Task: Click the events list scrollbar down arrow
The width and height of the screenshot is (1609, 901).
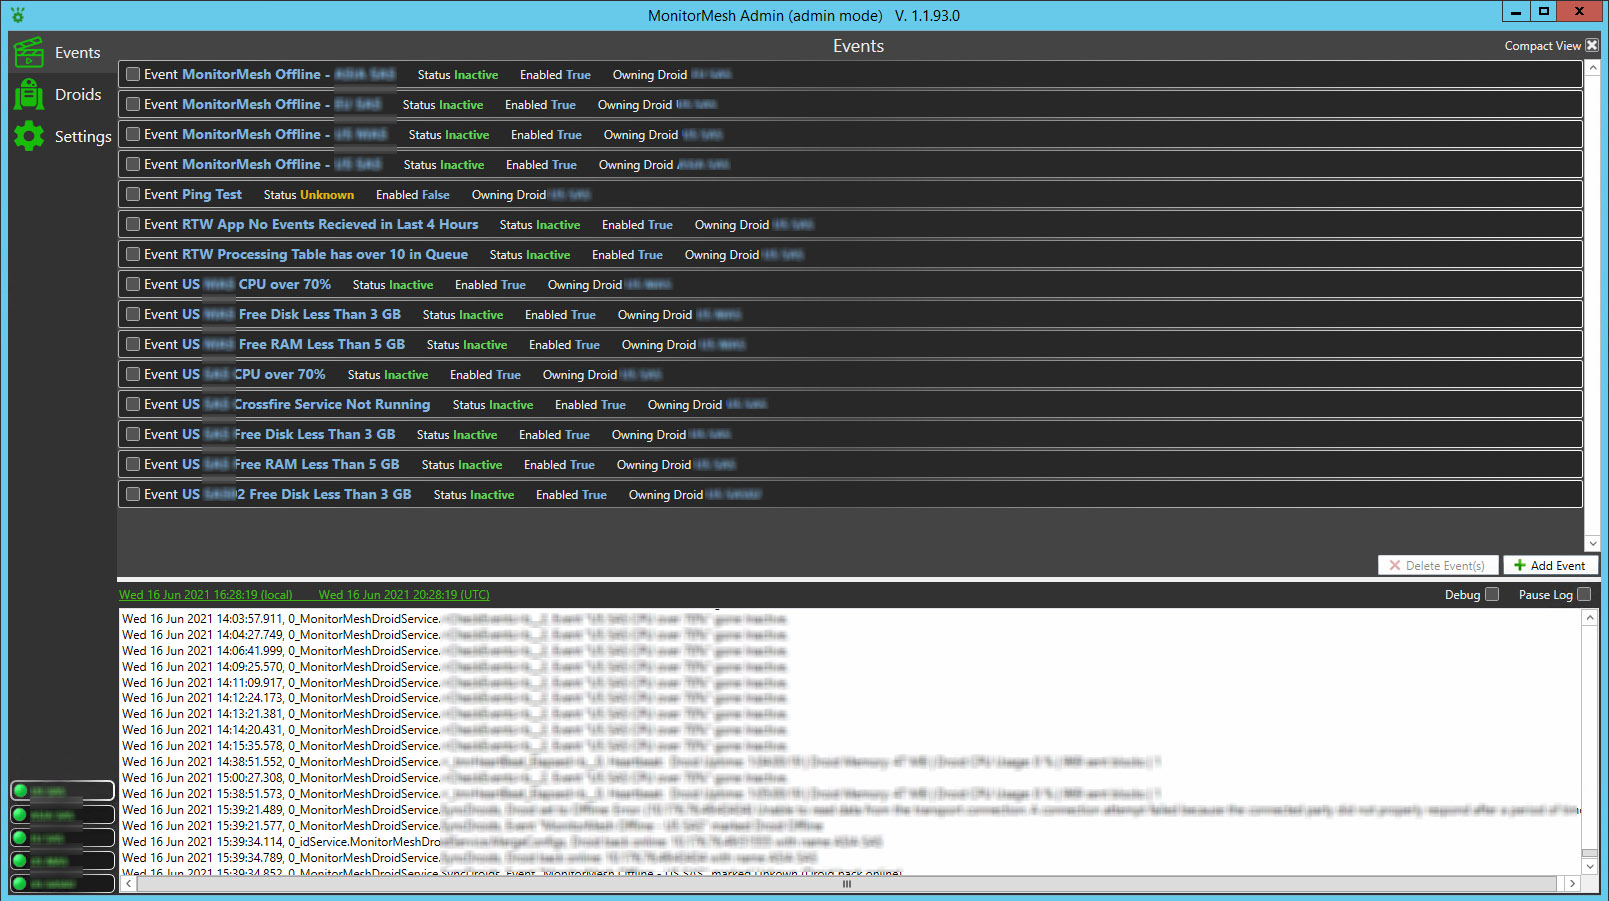Action: [x=1592, y=544]
